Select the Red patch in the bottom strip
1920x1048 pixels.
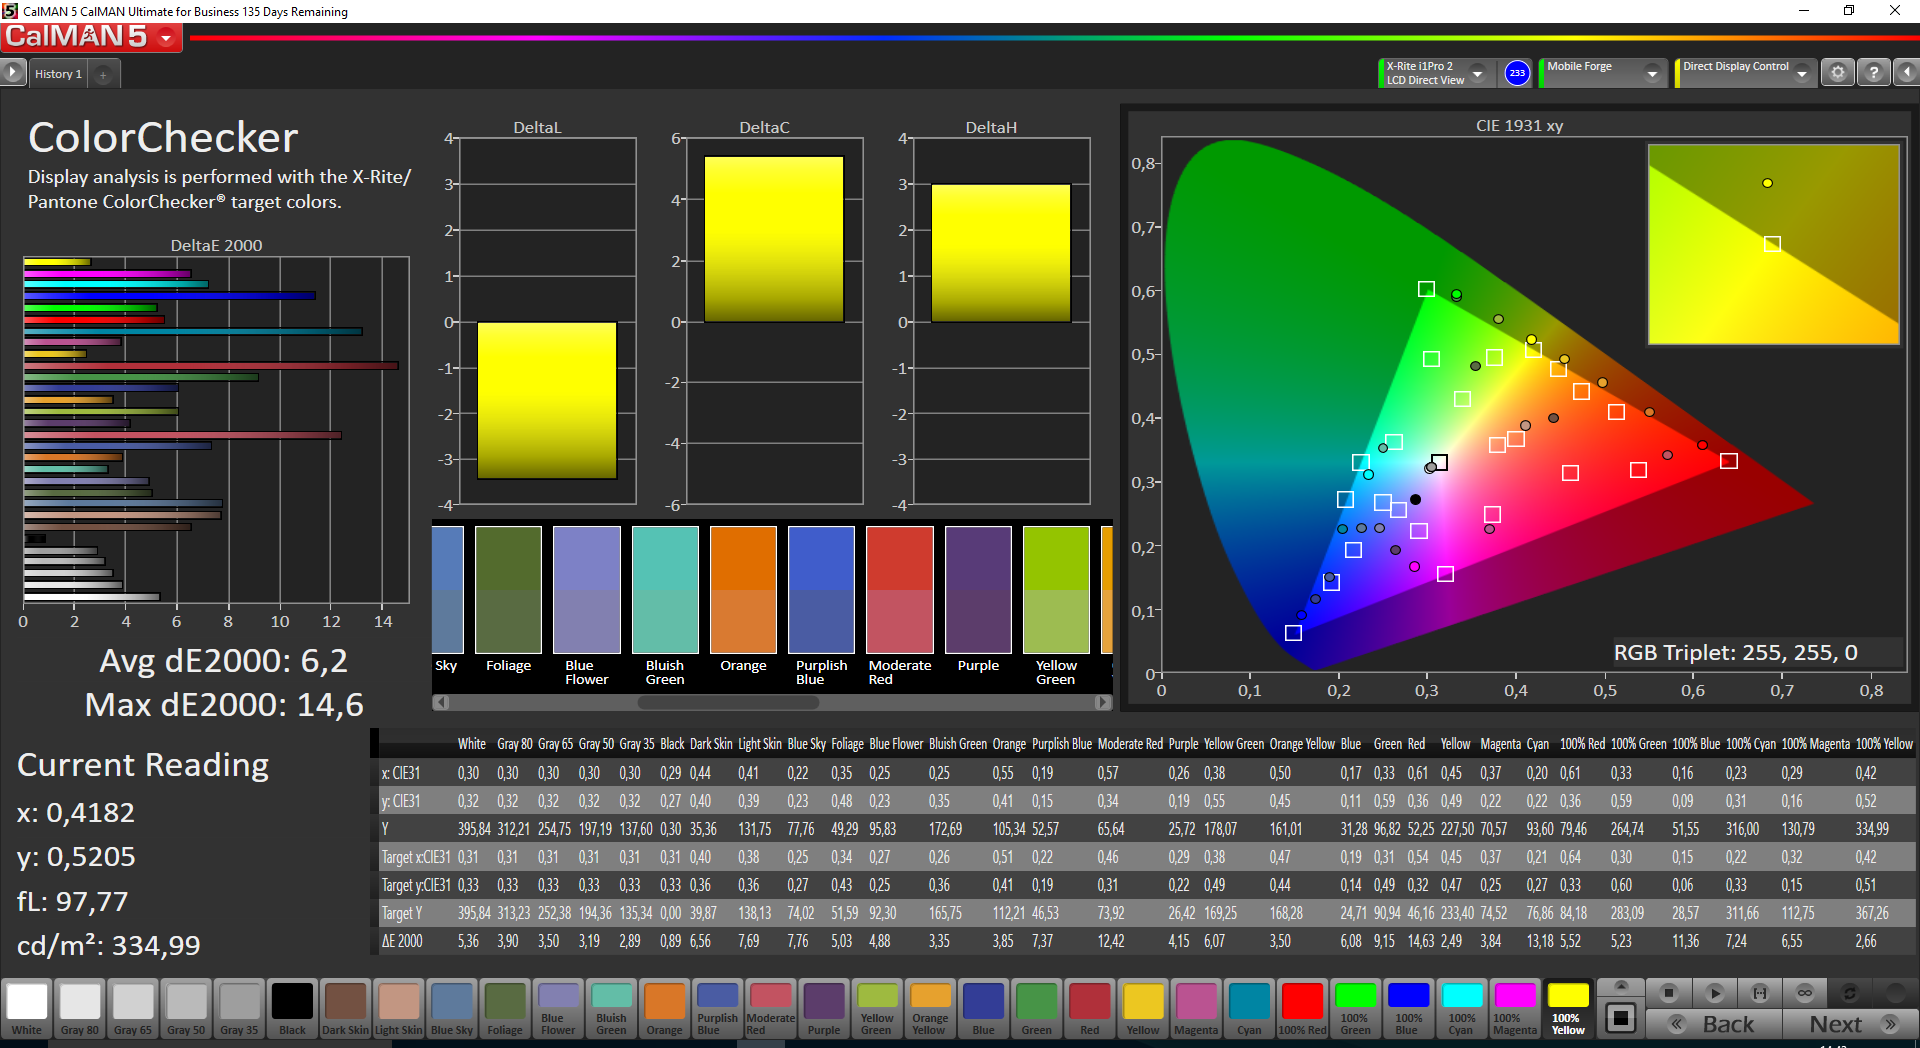click(x=1089, y=1009)
